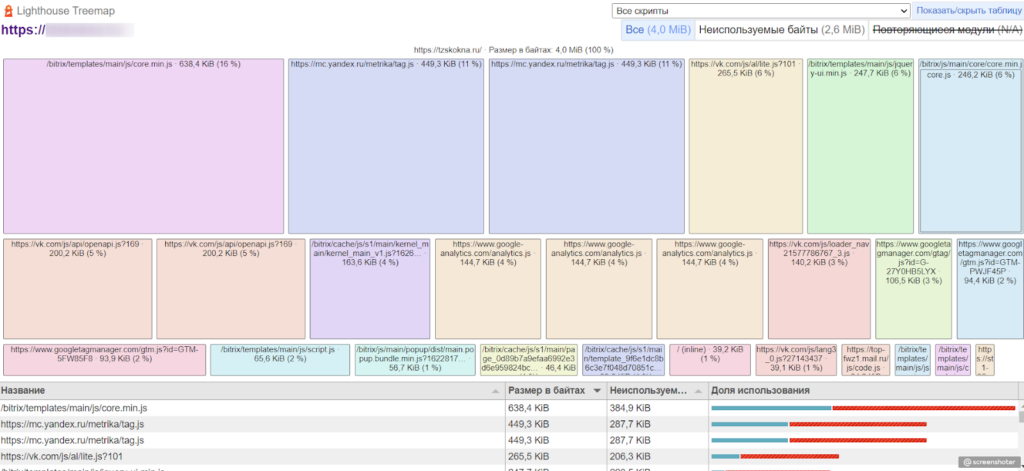The height and width of the screenshot is (471, 1024).
Task: Select the Все (4,0 MiB) view mode
Action: (657, 30)
